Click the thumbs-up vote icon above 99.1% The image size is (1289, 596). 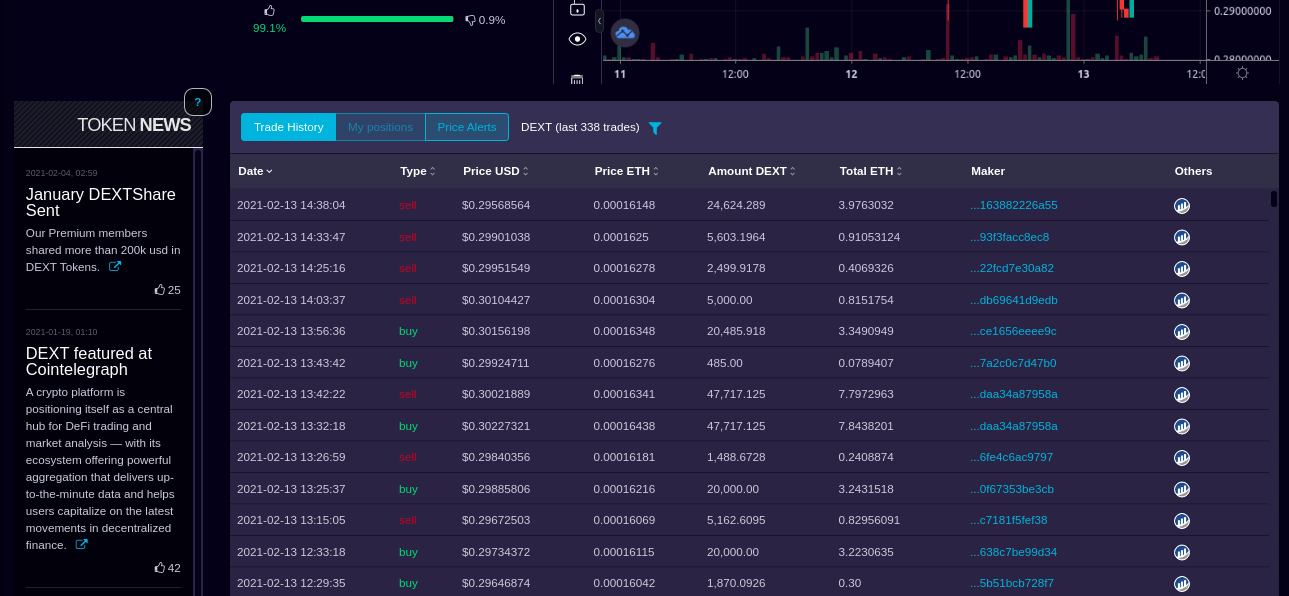(269, 10)
